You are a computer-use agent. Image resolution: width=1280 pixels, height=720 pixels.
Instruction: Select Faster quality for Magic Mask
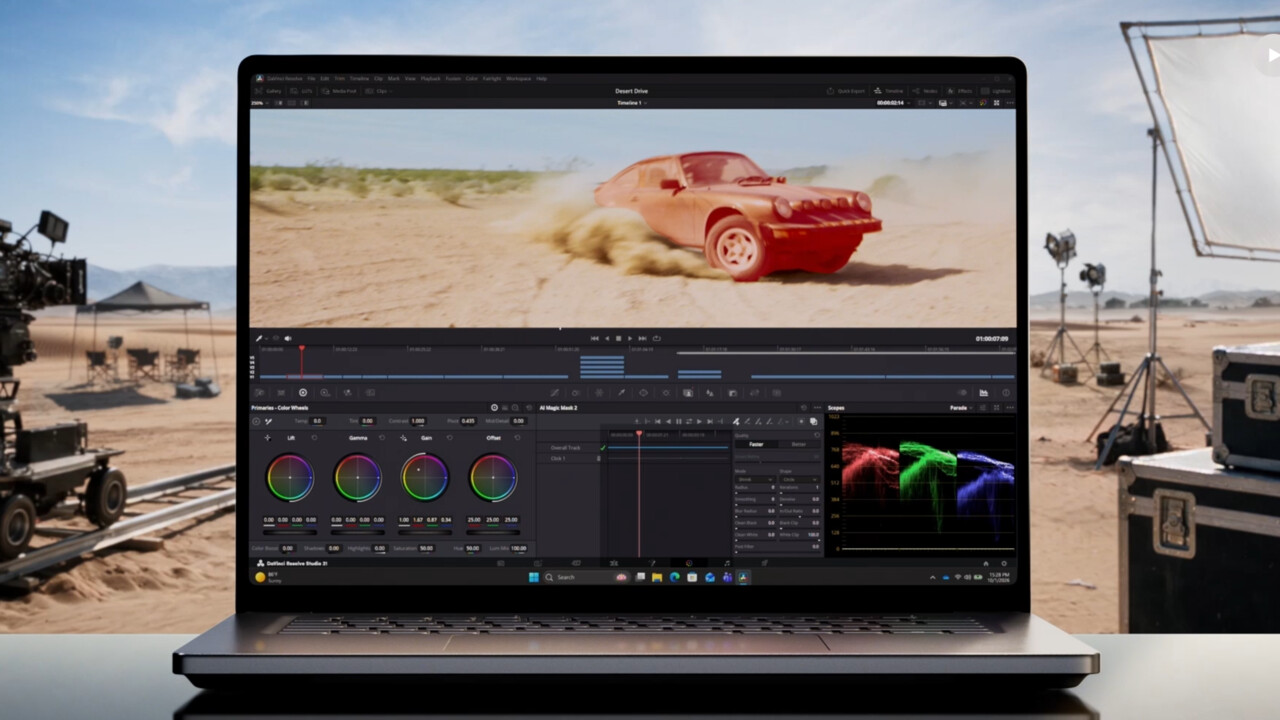pos(756,444)
